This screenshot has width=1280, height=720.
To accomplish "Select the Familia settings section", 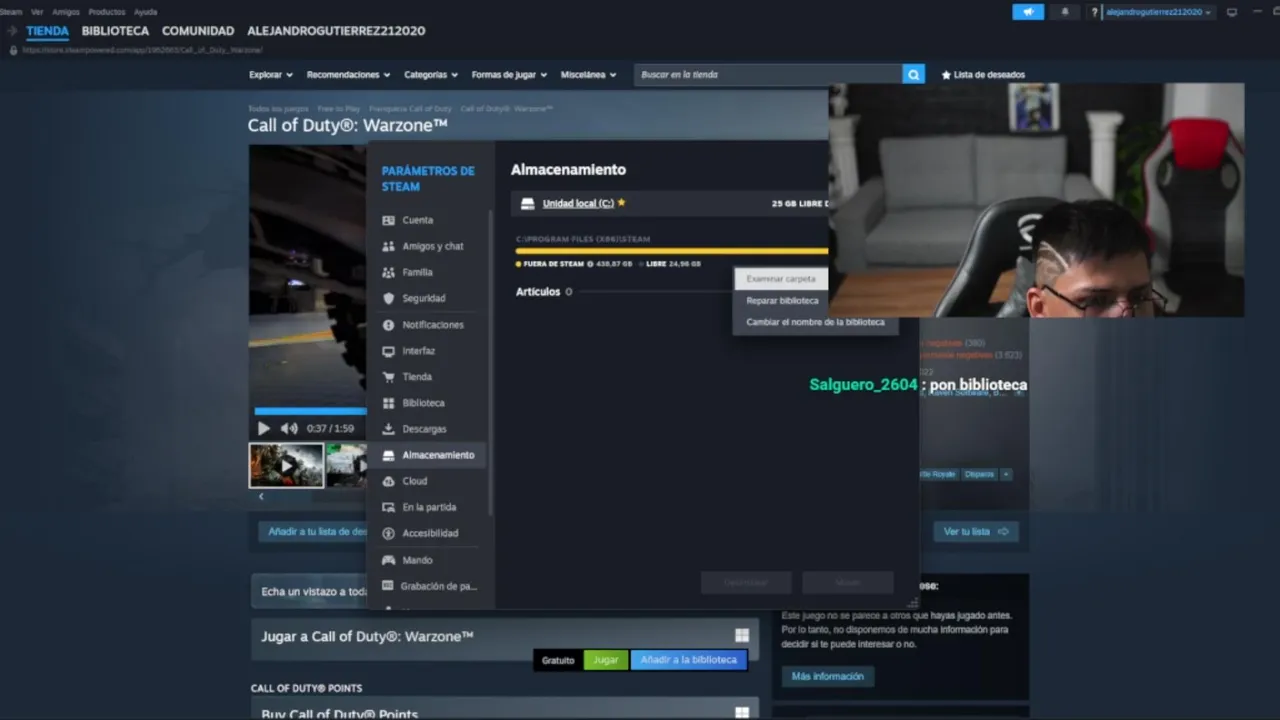I will pos(428,272).
